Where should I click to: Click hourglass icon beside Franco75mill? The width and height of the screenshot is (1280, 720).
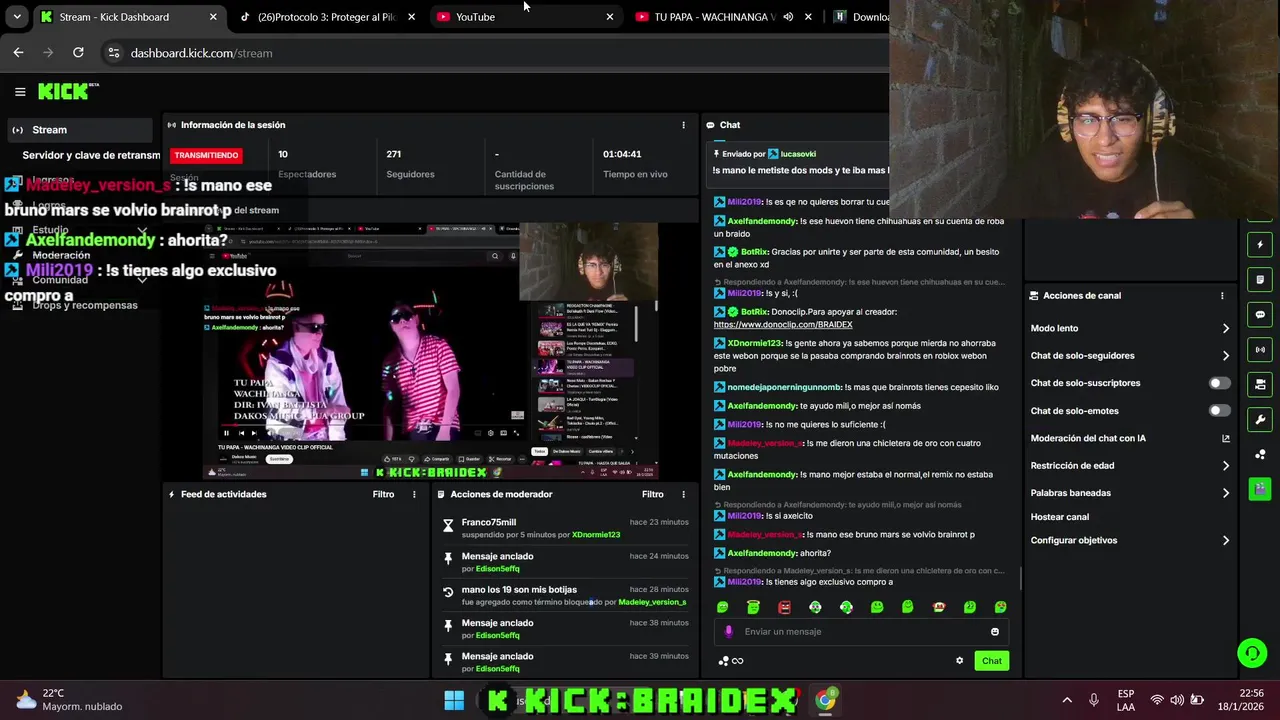[448, 525]
